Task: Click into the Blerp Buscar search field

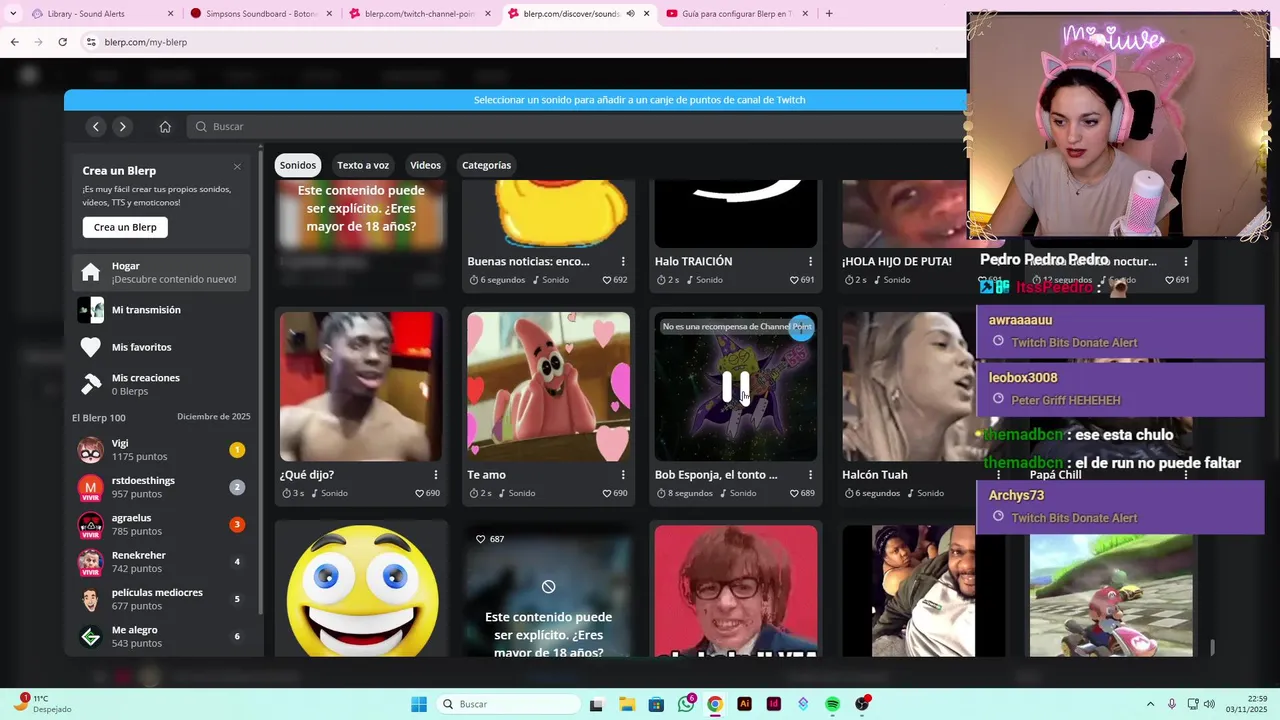Action: (575, 126)
